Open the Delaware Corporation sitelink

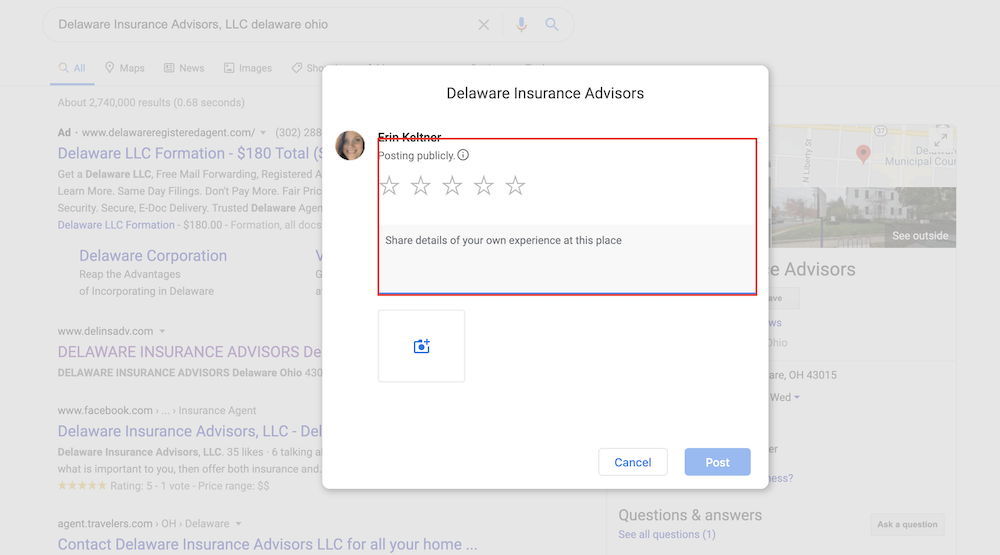153,256
